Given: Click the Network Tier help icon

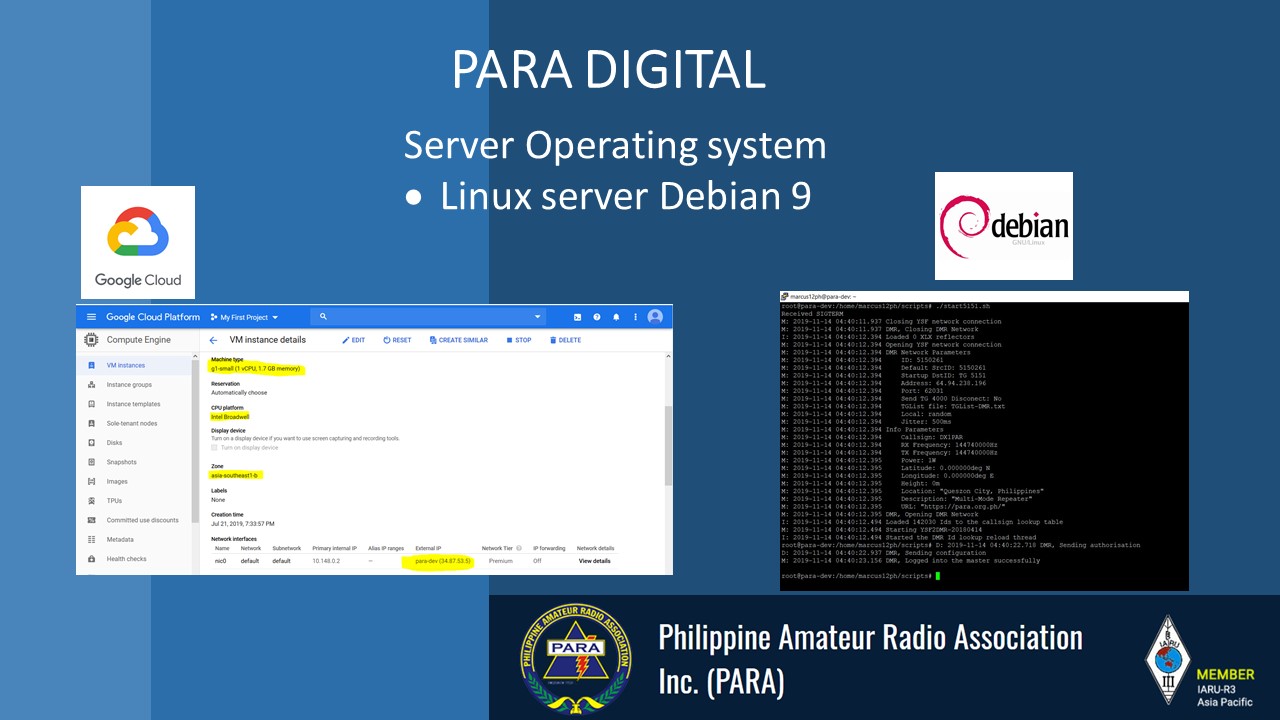Looking at the screenshot, I should [519, 548].
